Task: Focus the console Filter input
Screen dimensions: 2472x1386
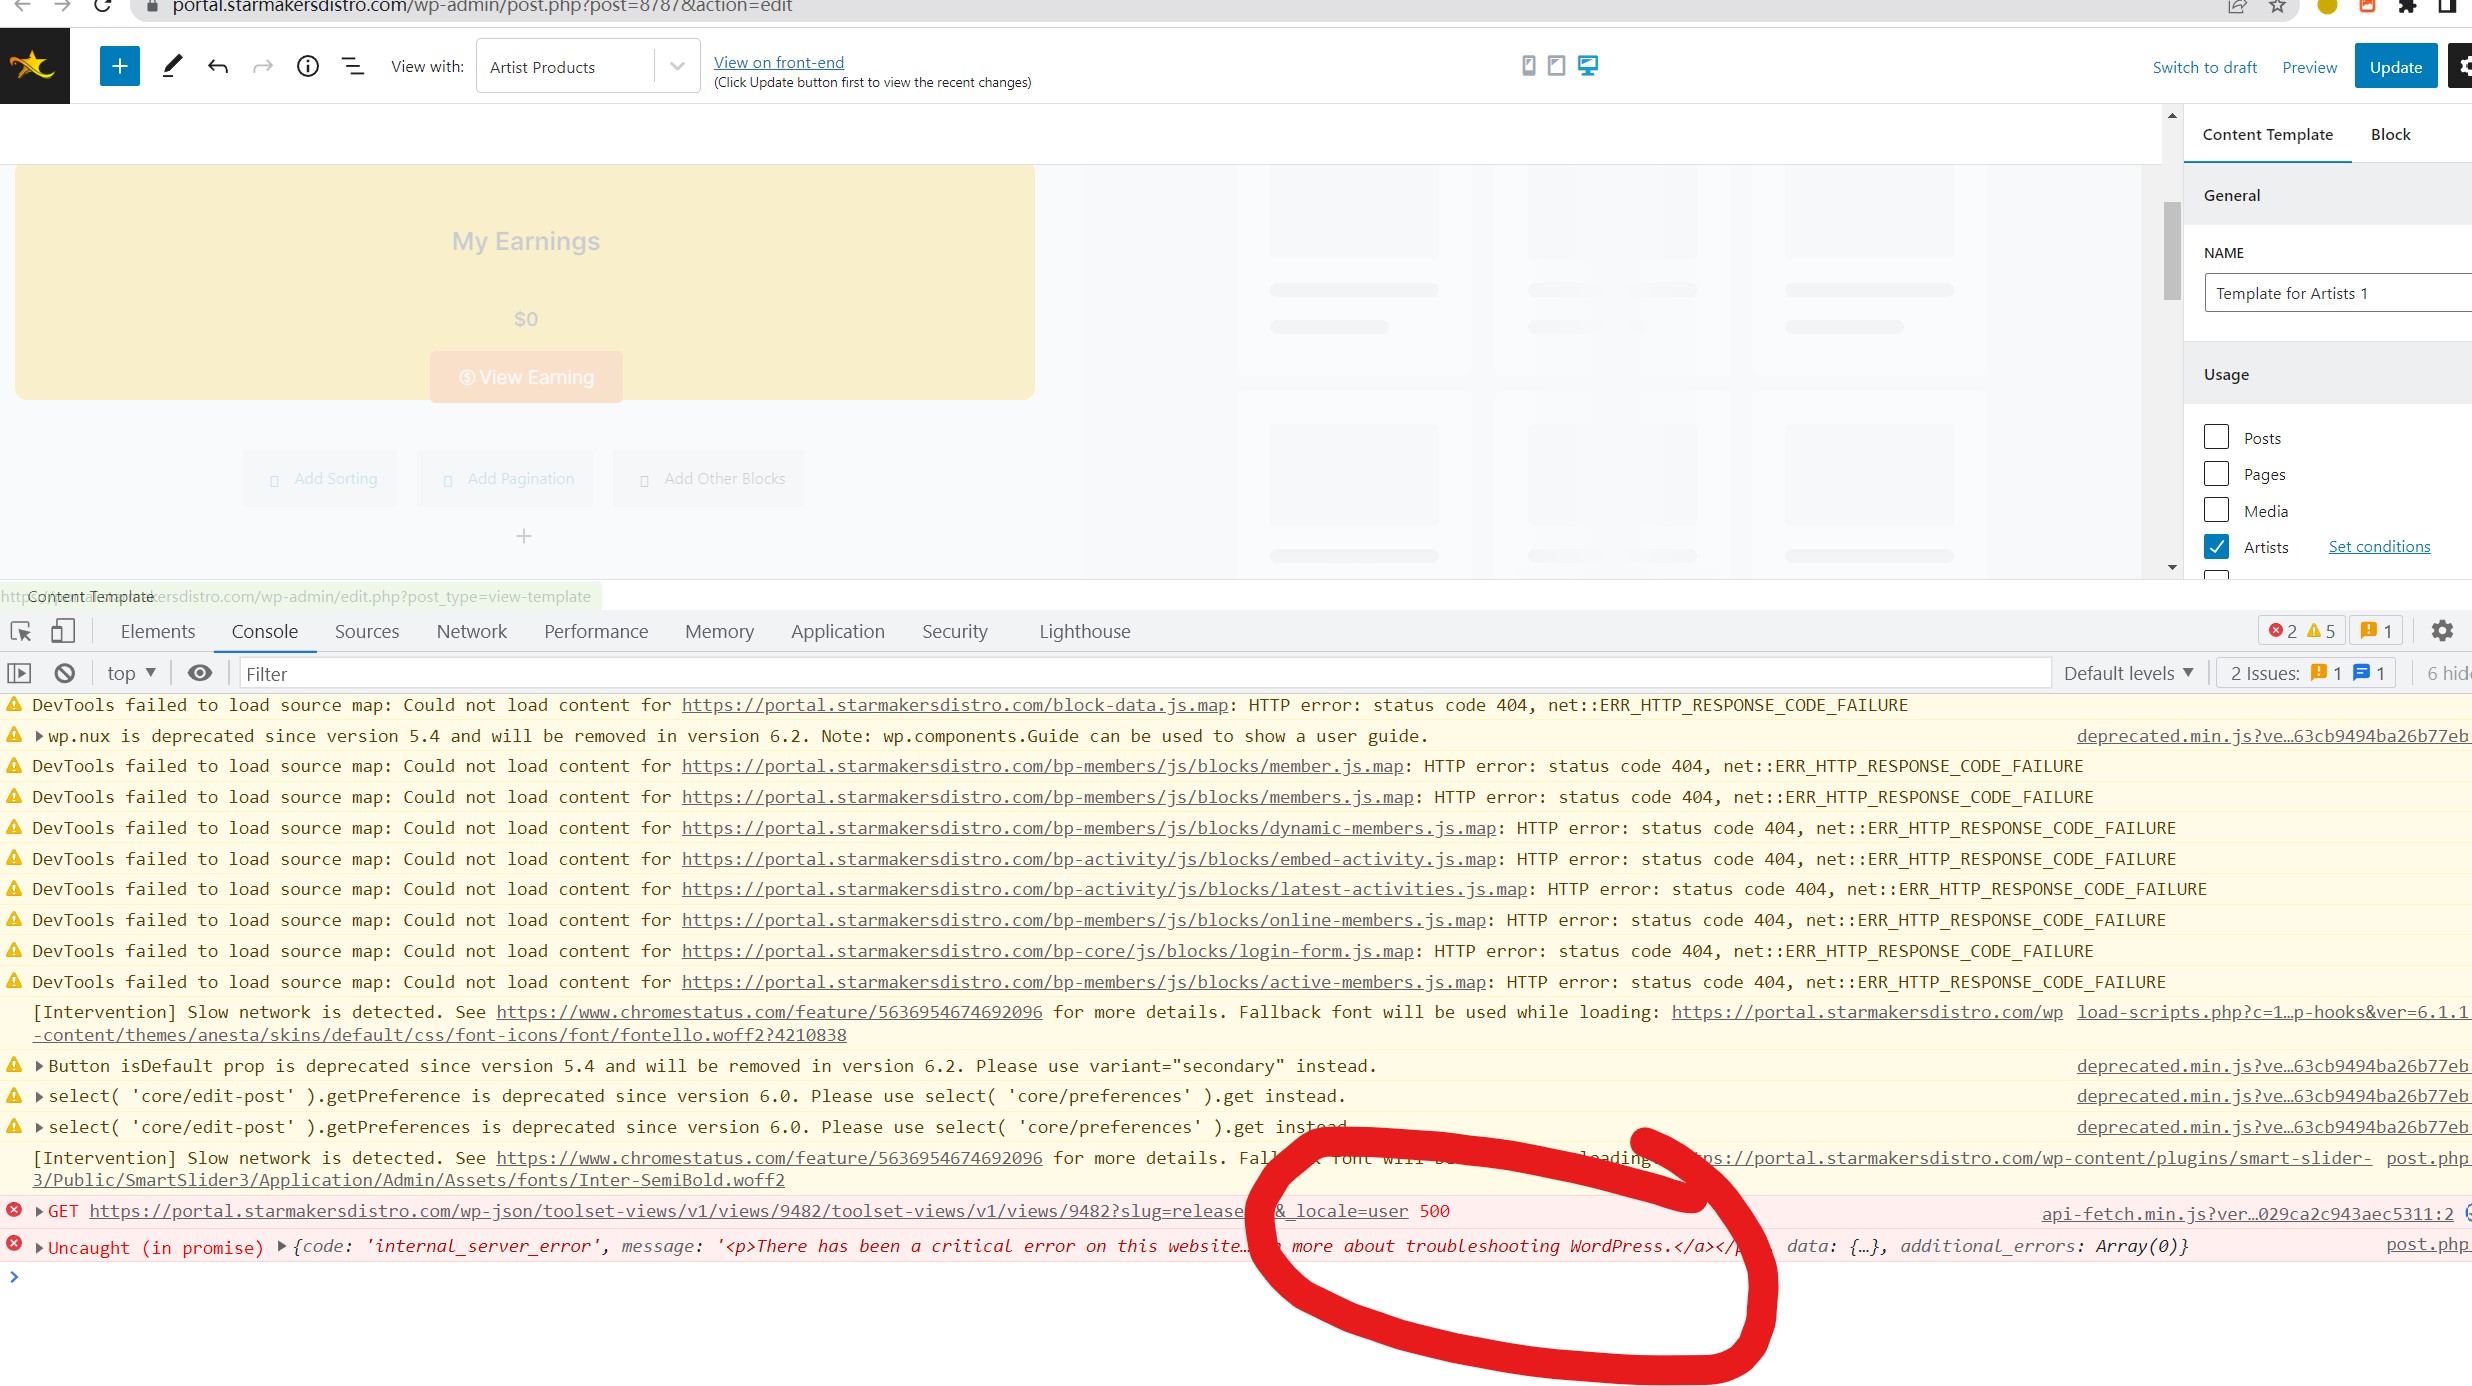Action: 1145,673
